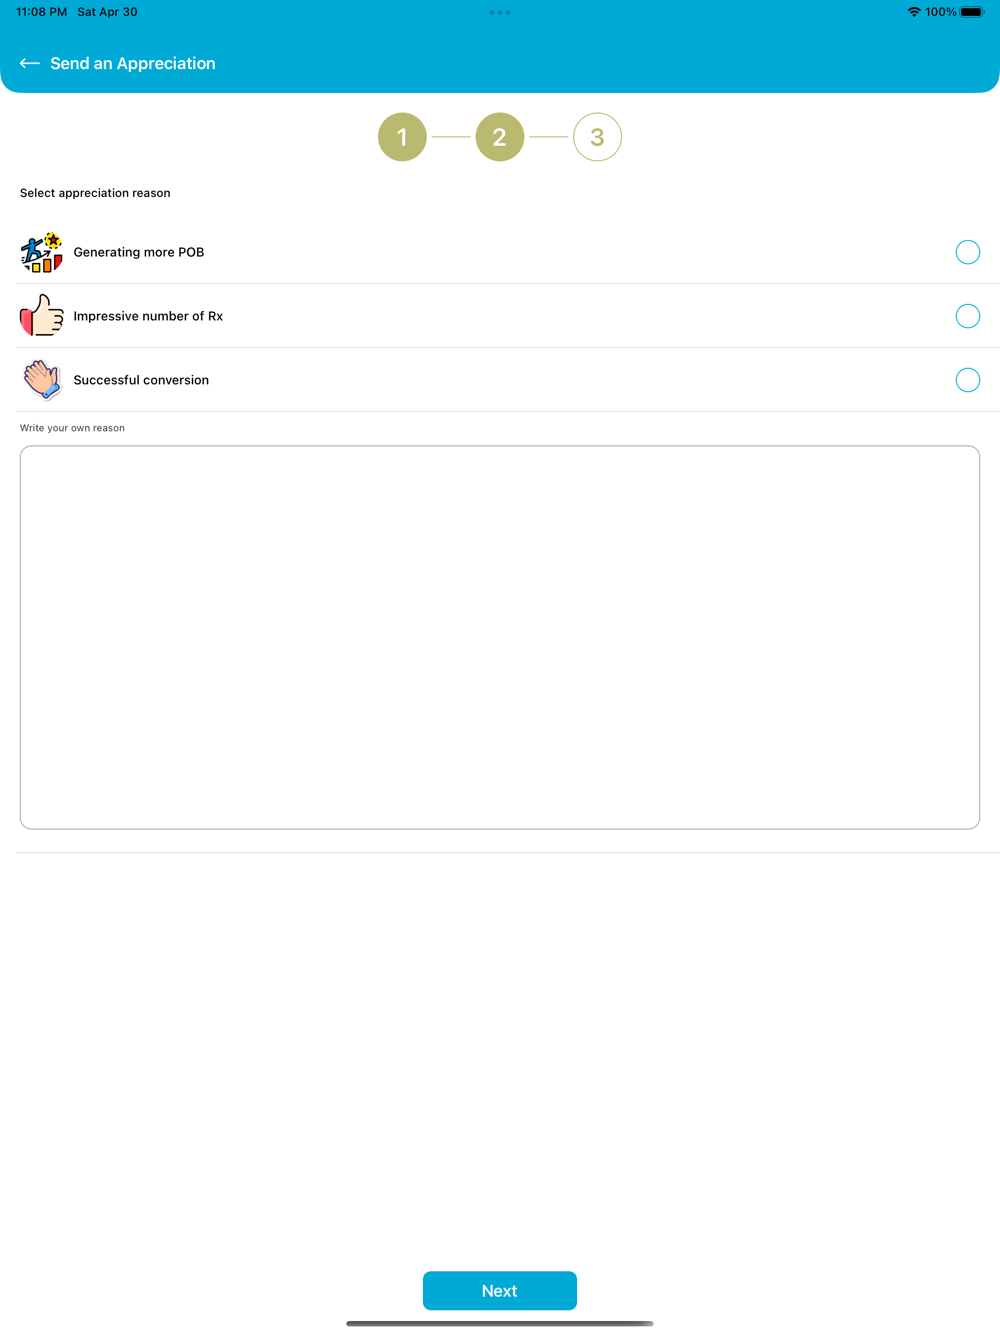
Task: Click the clapping hands icon
Action: [42, 380]
